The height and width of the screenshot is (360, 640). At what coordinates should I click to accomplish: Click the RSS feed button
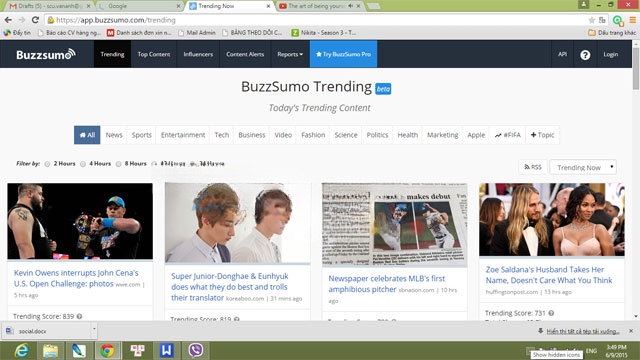coord(533,167)
